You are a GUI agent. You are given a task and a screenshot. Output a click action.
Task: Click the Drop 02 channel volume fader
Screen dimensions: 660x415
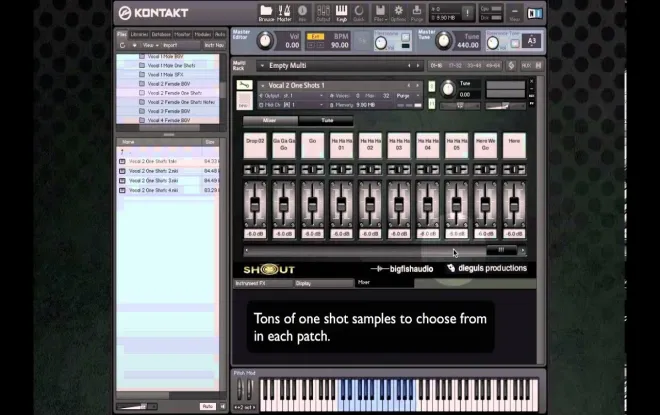pos(255,205)
